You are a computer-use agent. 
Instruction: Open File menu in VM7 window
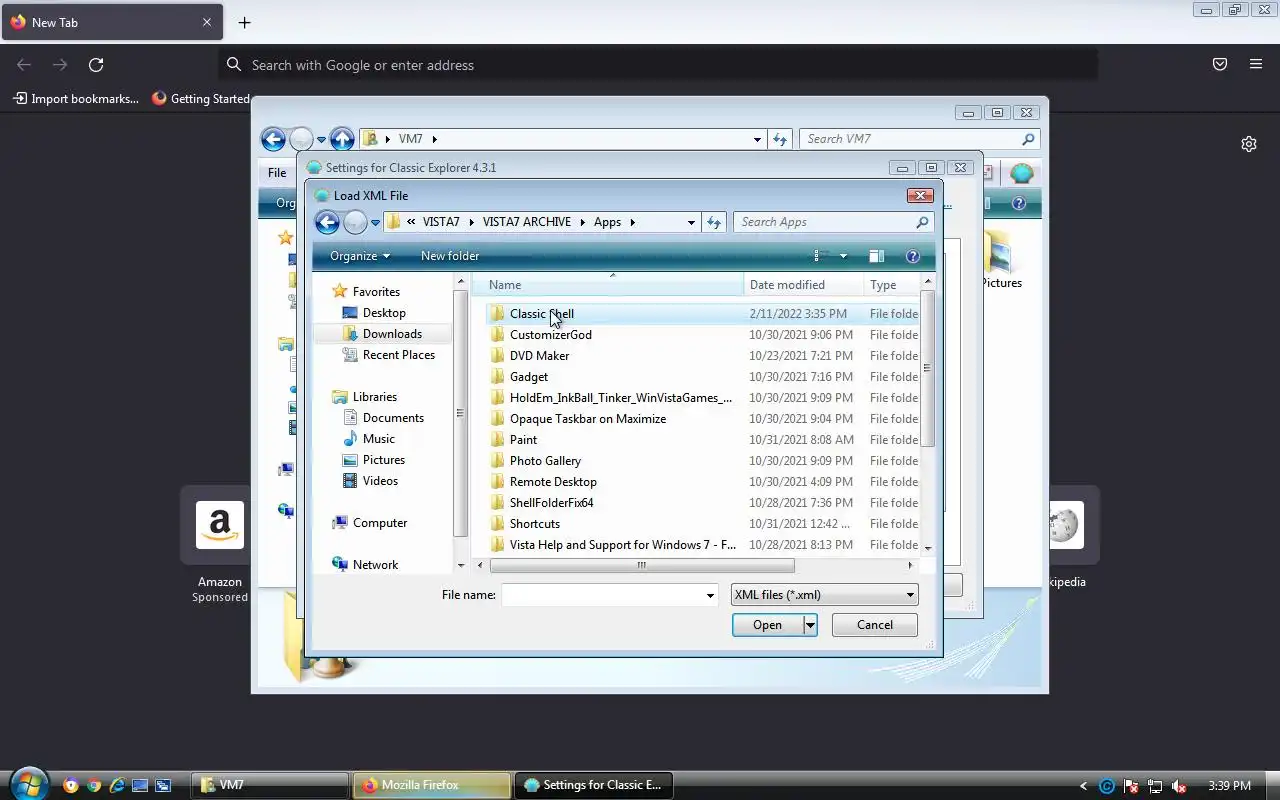click(277, 173)
